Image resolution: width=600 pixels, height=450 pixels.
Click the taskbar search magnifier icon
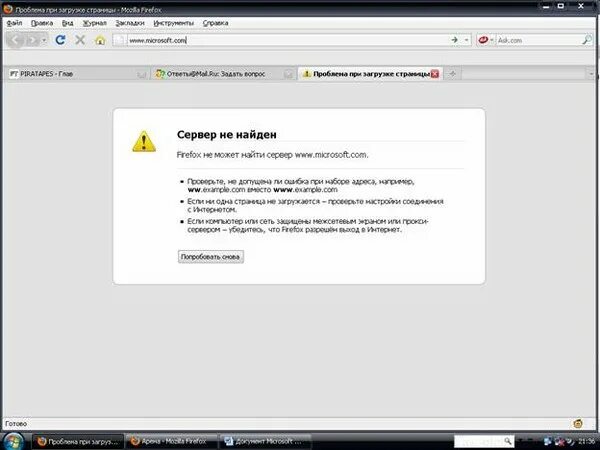point(508,441)
